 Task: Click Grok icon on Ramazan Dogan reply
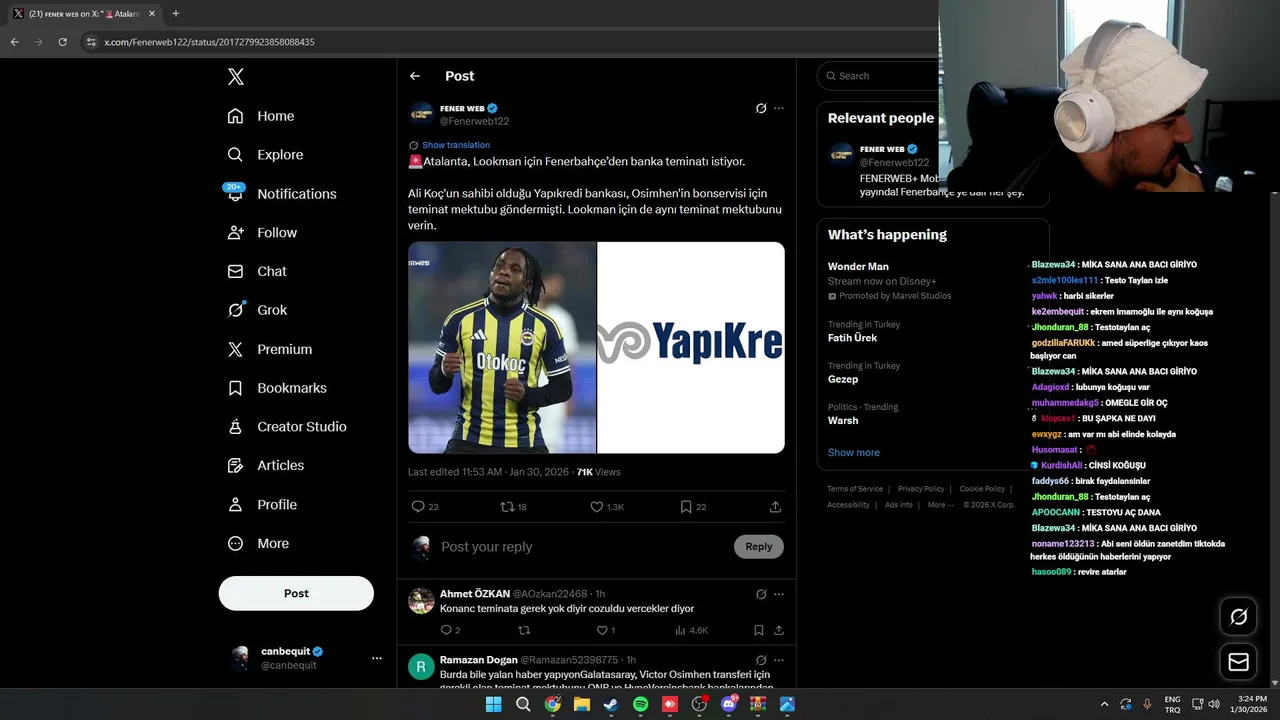761,660
